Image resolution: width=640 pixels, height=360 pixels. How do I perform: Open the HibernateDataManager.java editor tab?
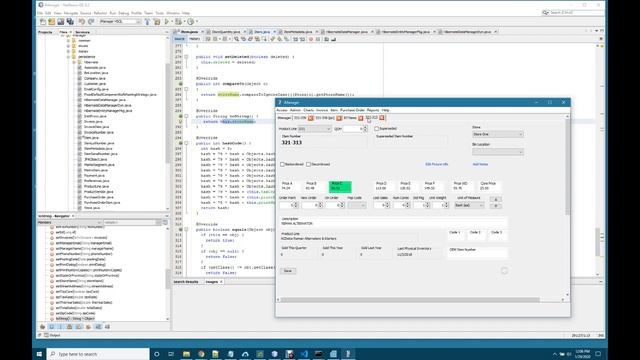pos(346,31)
